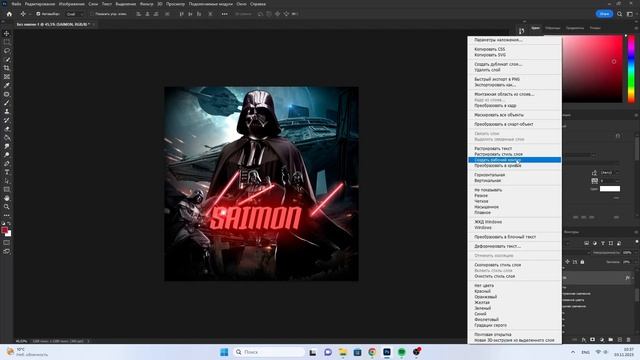Click the blue Share button top right

pyautogui.click(x=604, y=14)
